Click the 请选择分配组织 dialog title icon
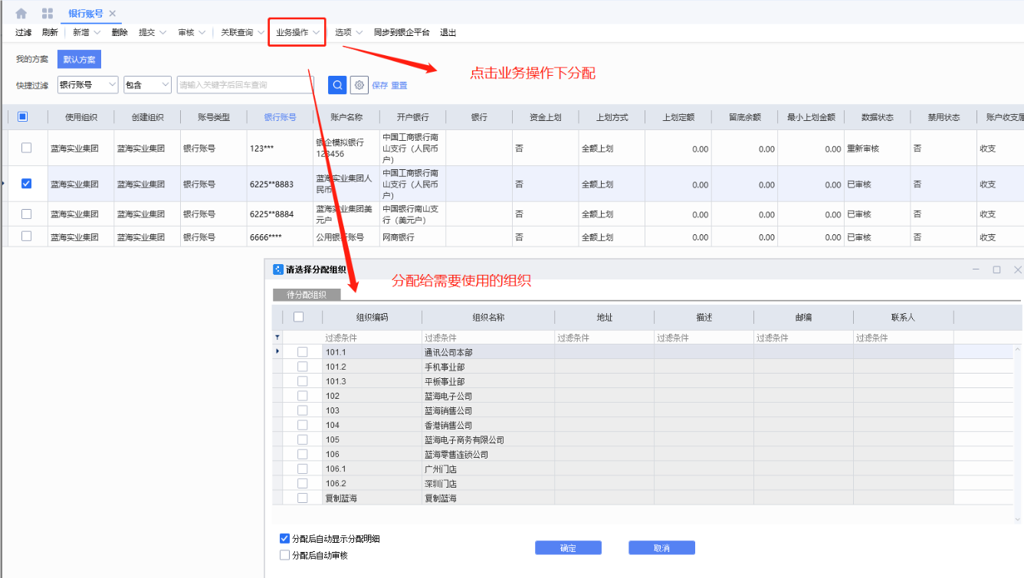1024x578 pixels. [278, 269]
